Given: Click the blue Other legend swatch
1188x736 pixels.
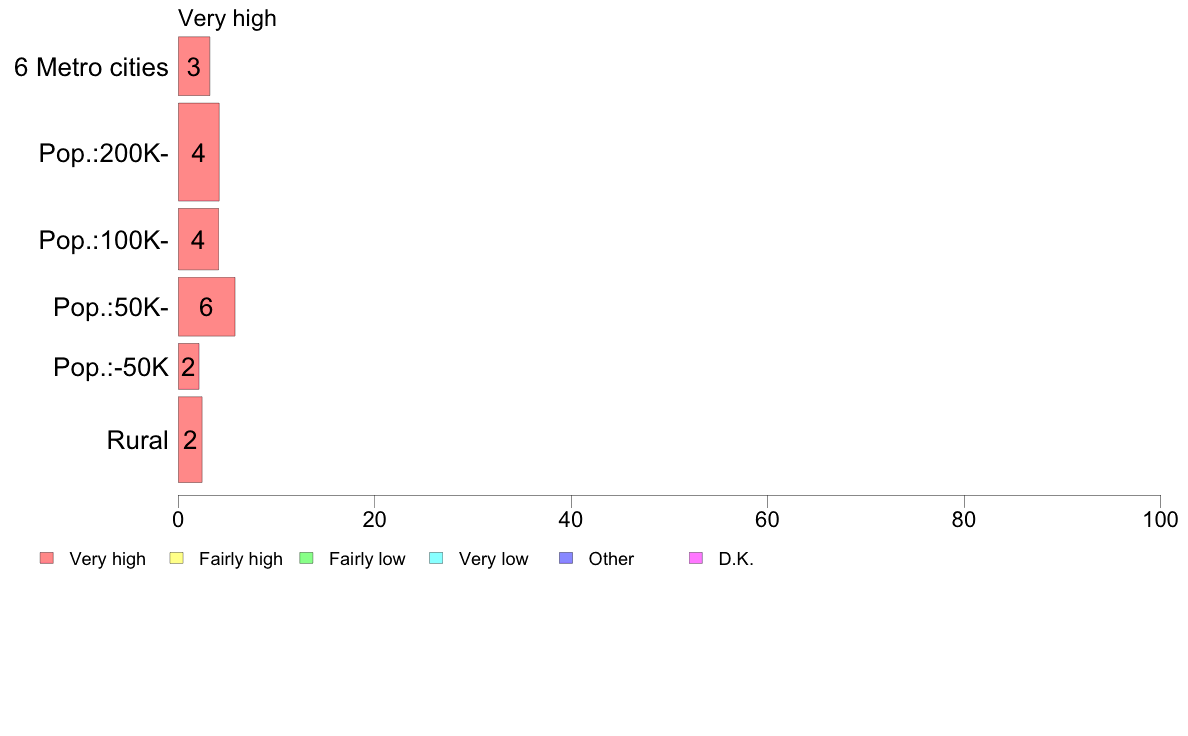Looking at the screenshot, I should [566, 559].
